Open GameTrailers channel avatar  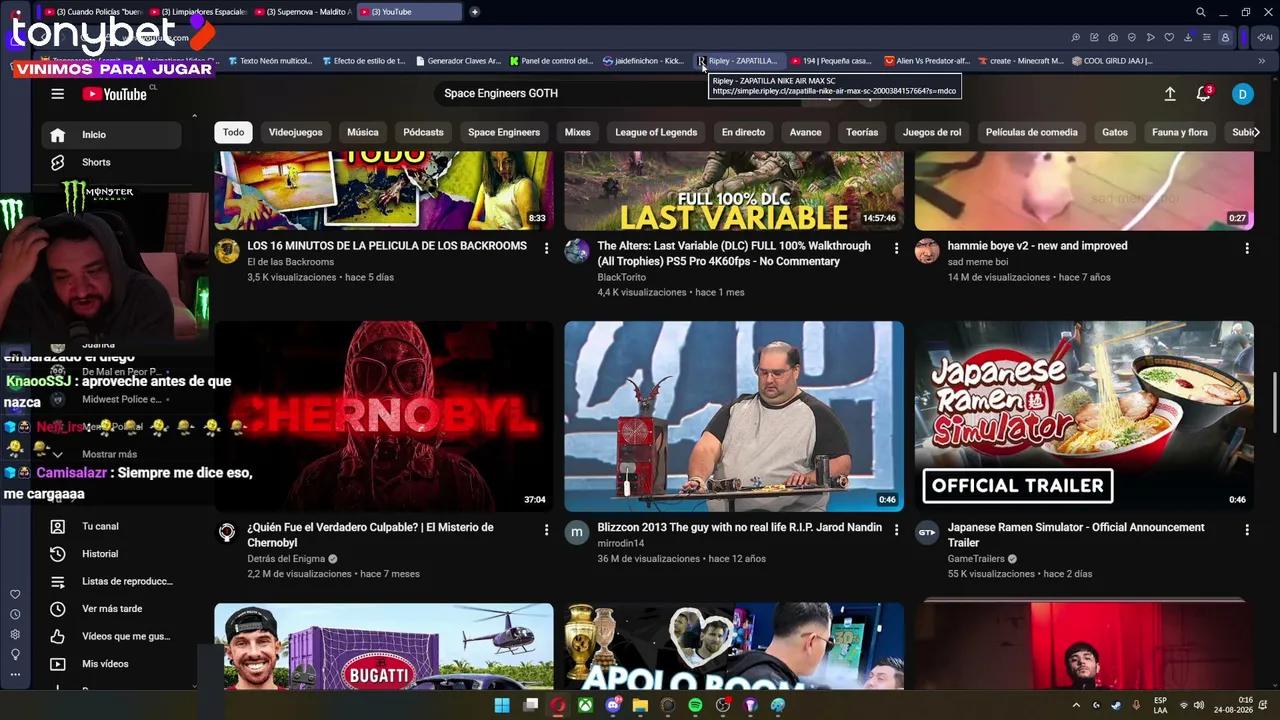[927, 533]
